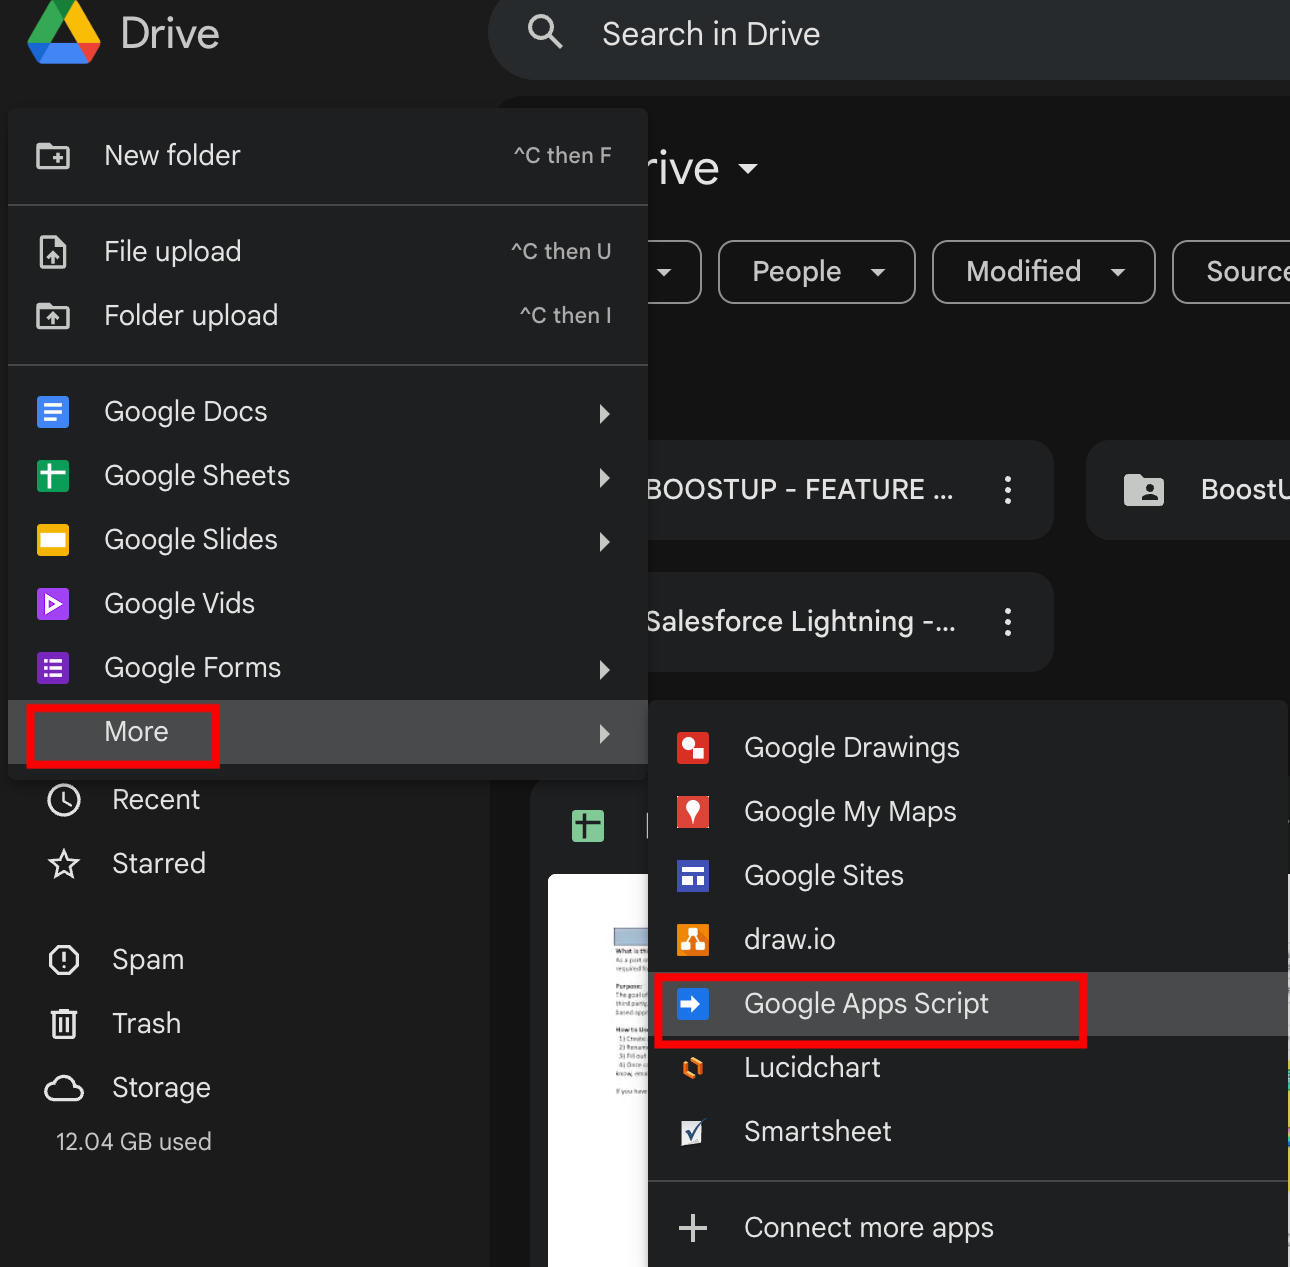
Task: Click the green Sheets icon above file preview
Action: pyautogui.click(x=588, y=826)
